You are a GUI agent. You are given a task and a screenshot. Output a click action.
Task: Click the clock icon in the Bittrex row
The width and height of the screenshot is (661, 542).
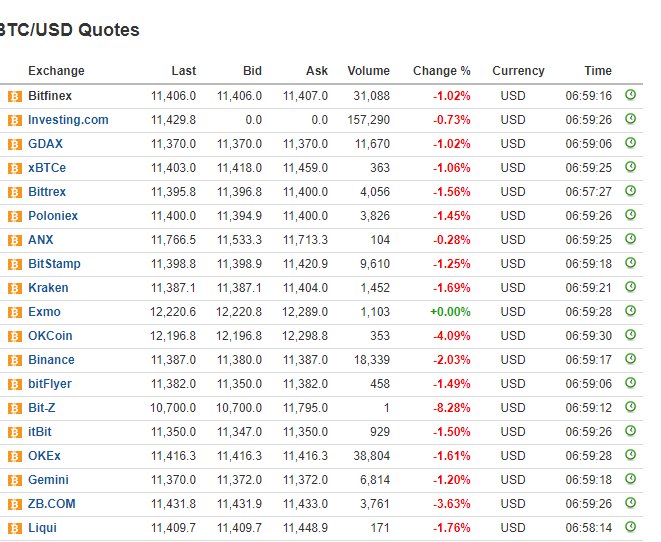point(630,191)
